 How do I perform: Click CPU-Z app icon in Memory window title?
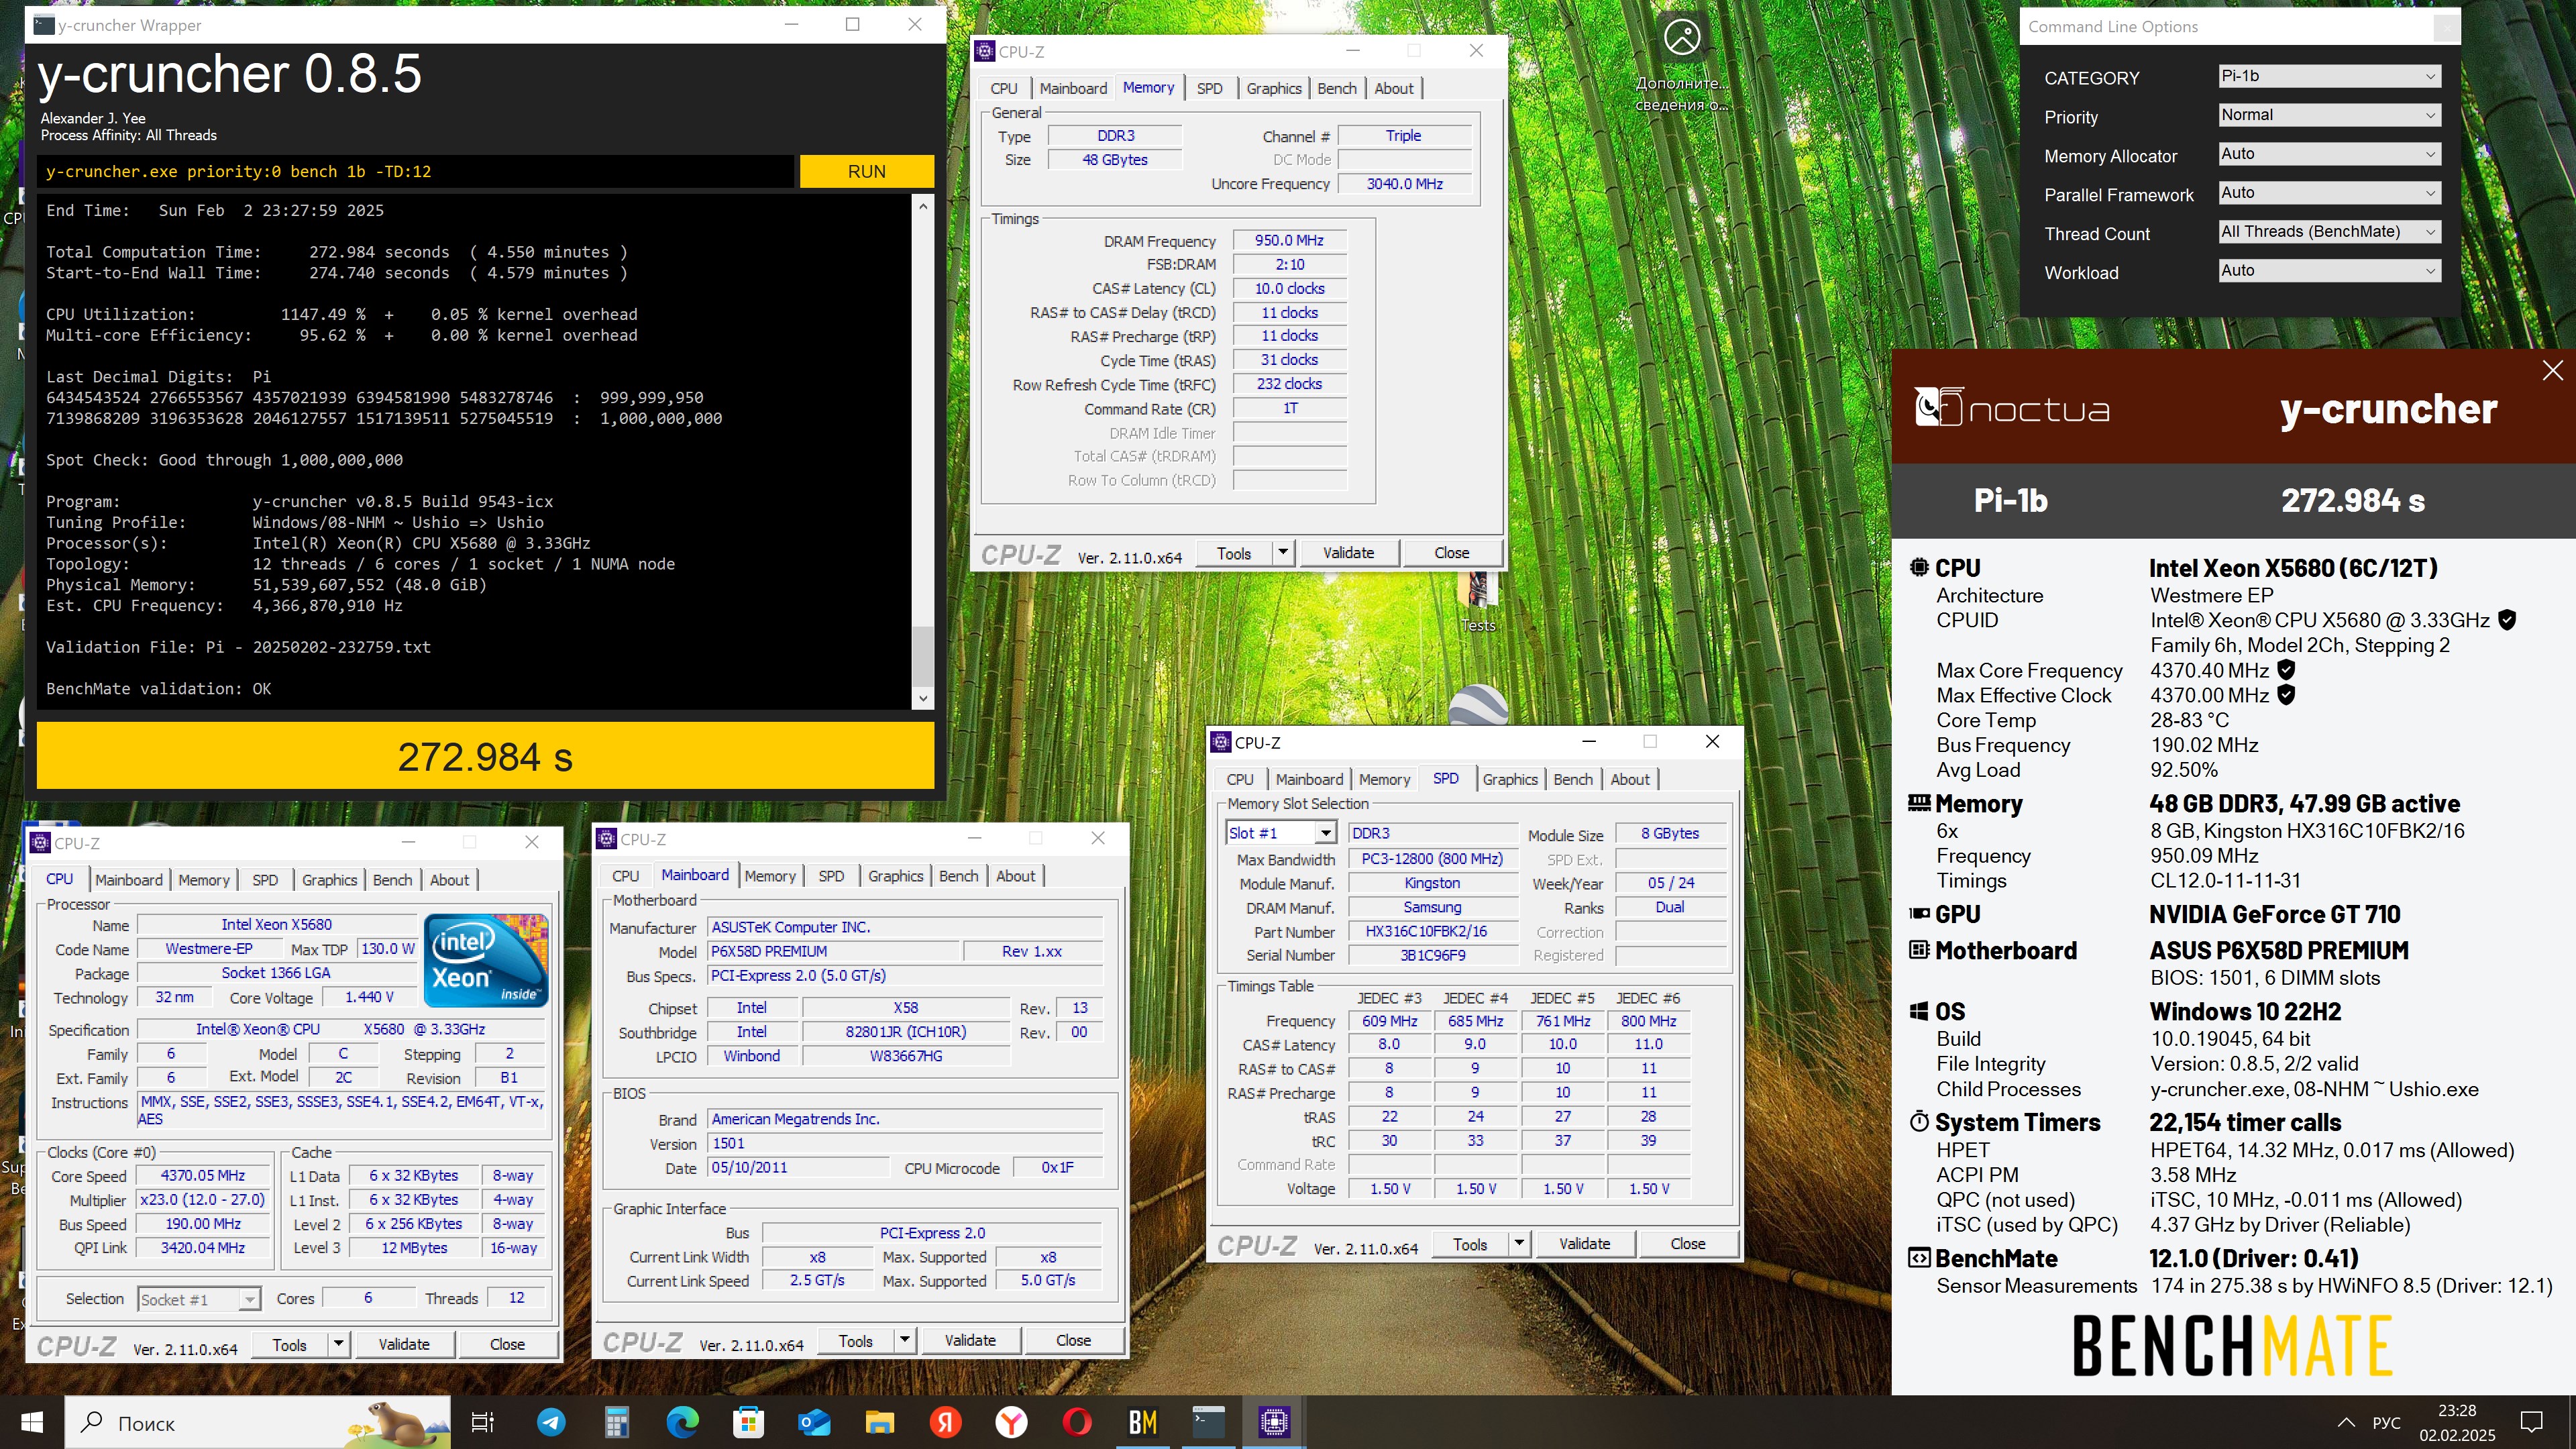point(985,51)
